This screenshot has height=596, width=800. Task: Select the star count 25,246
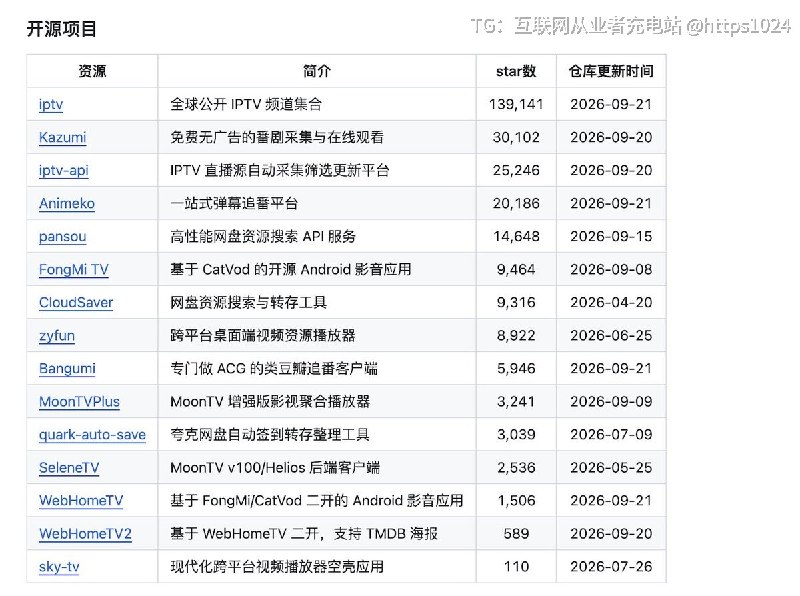(x=516, y=170)
